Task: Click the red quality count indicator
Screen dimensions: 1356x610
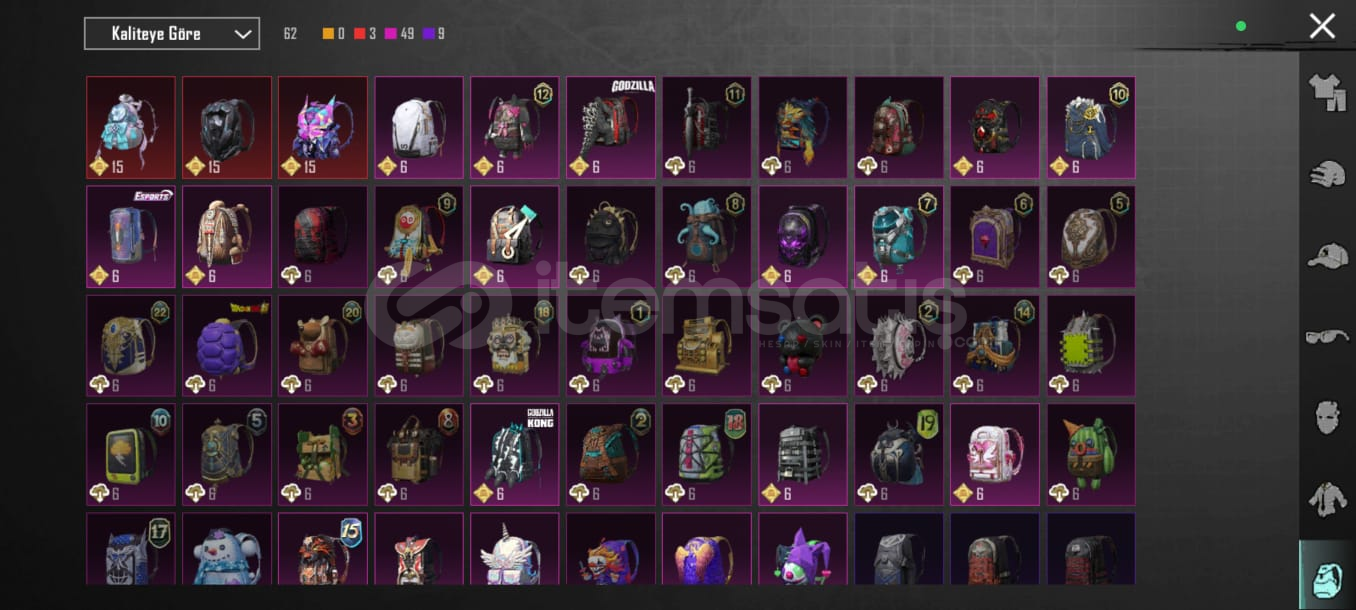Action: point(365,34)
